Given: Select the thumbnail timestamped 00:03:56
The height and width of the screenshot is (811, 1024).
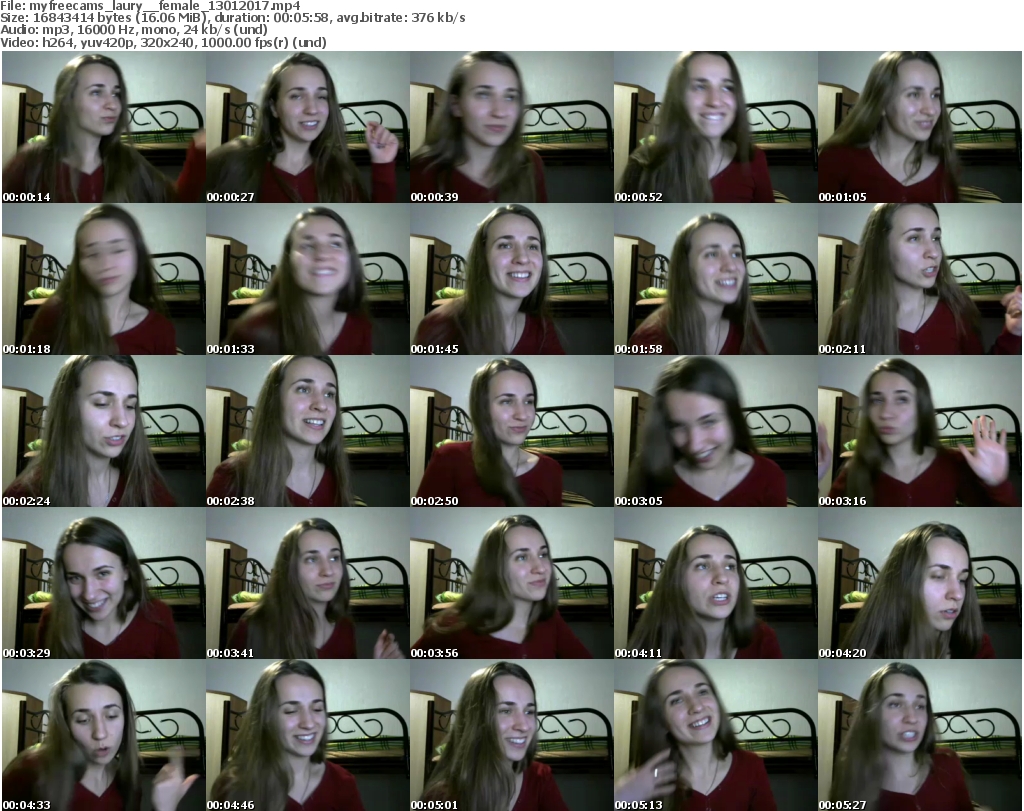Looking at the screenshot, I should click(511, 583).
